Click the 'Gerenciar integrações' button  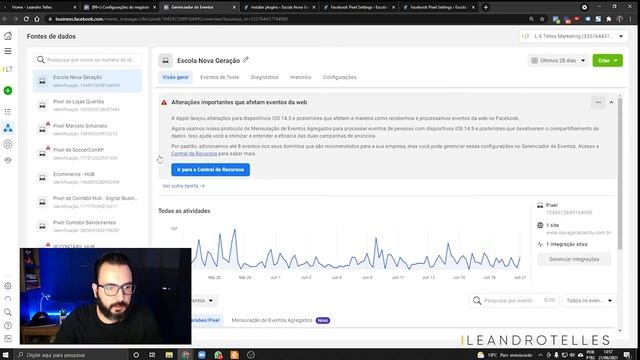tap(574, 259)
